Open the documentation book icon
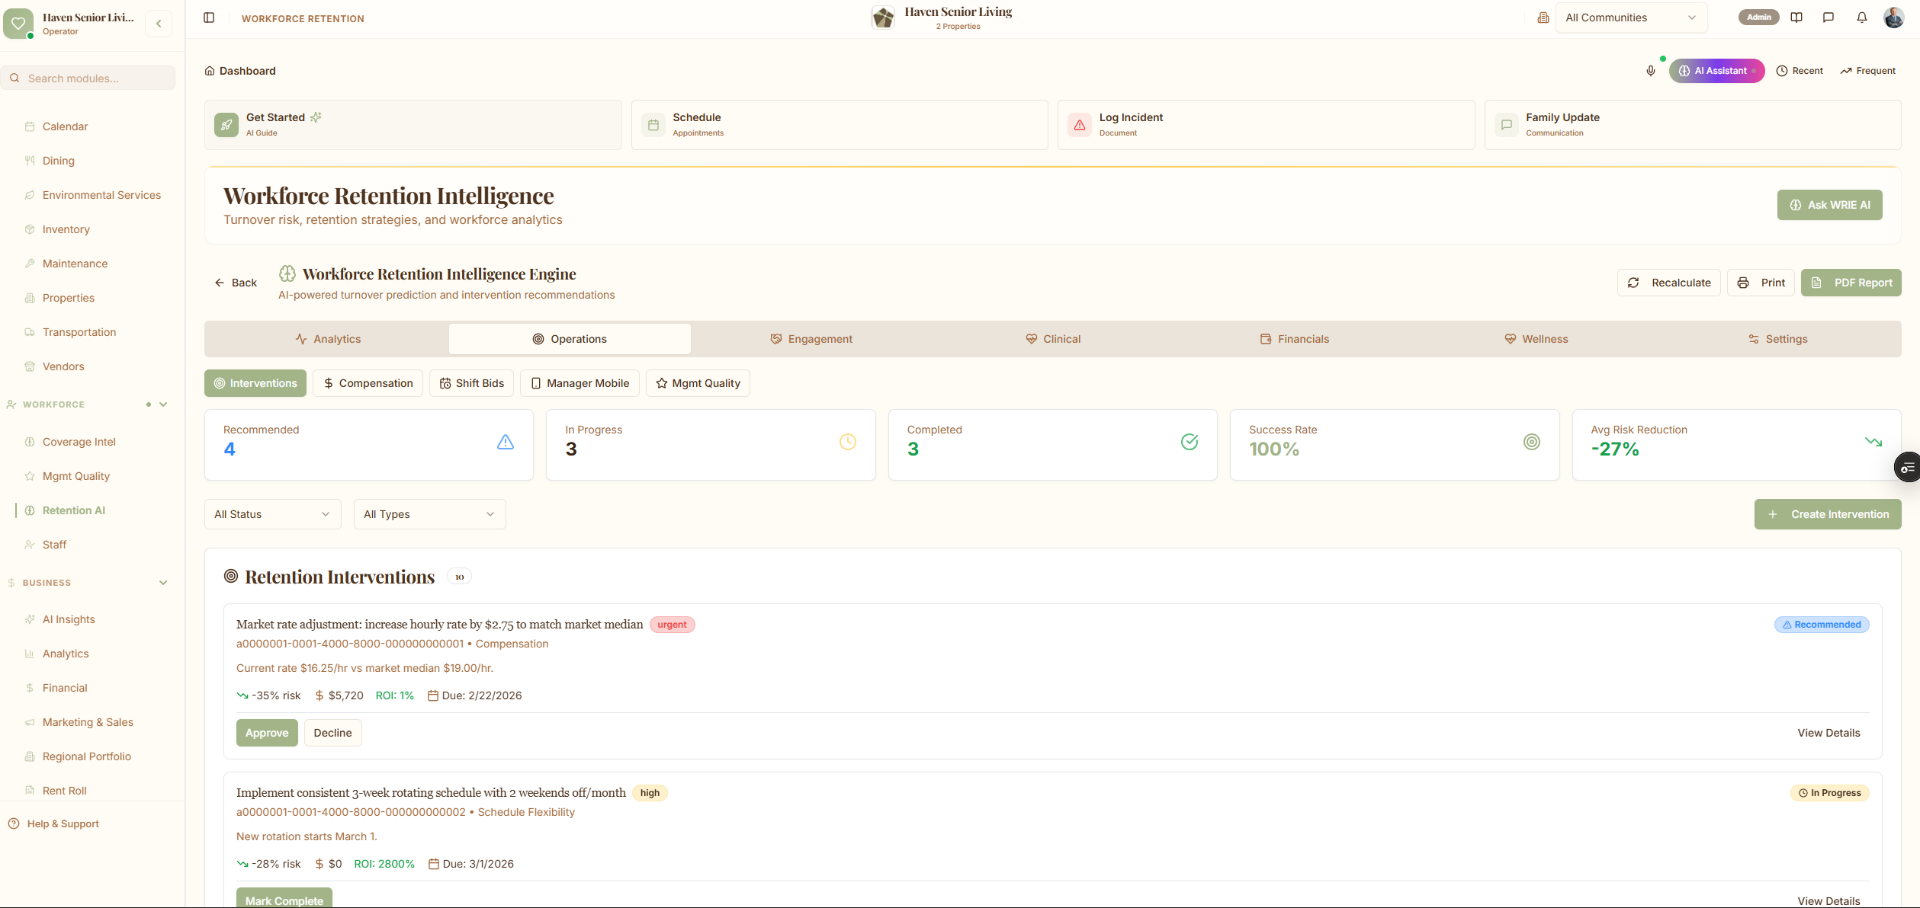1920x908 pixels. click(1796, 17)
